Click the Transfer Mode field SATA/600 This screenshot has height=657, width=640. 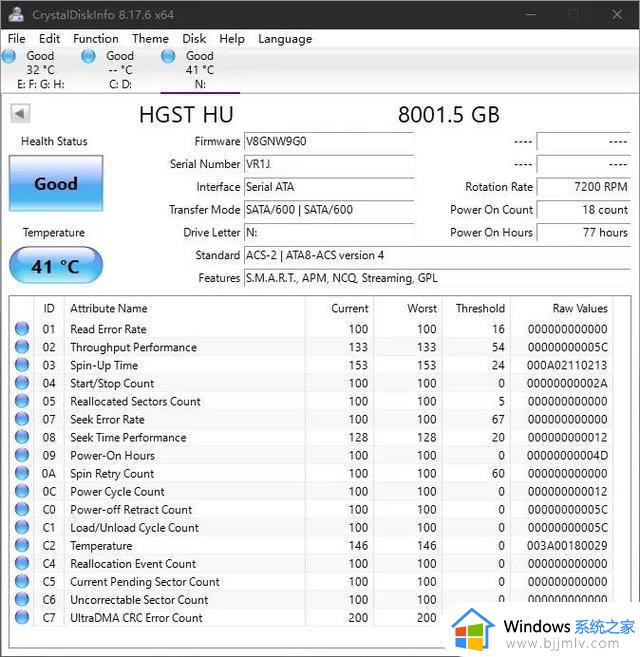pos(329,210)
